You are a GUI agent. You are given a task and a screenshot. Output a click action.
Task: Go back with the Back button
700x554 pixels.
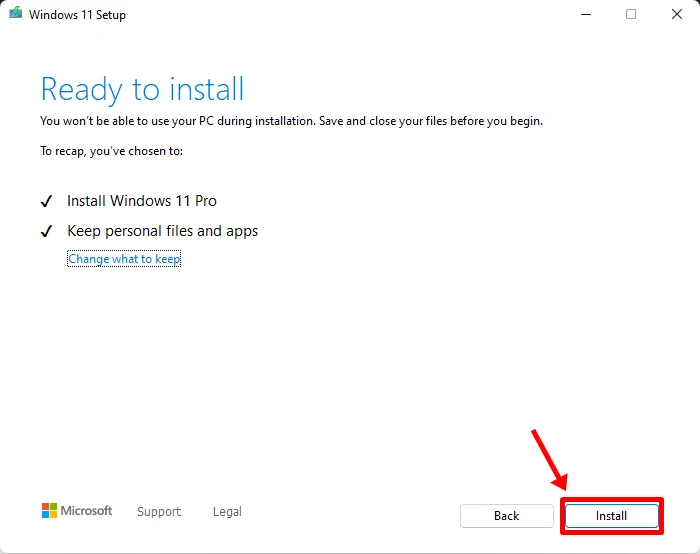pos(507,516)
